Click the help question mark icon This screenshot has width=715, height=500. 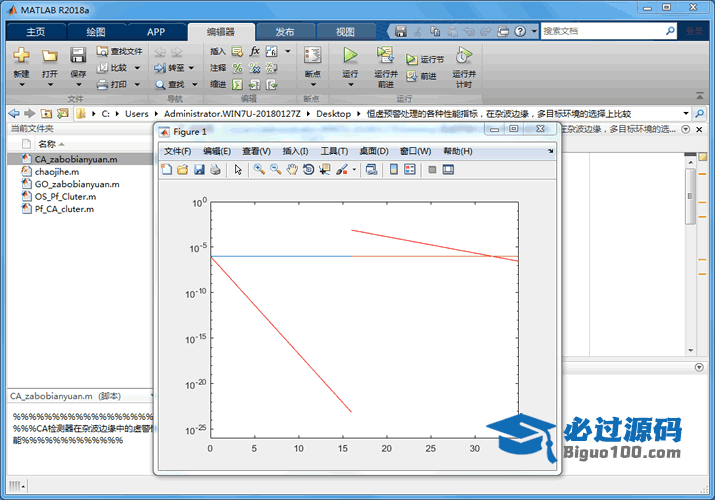(520, 31)
